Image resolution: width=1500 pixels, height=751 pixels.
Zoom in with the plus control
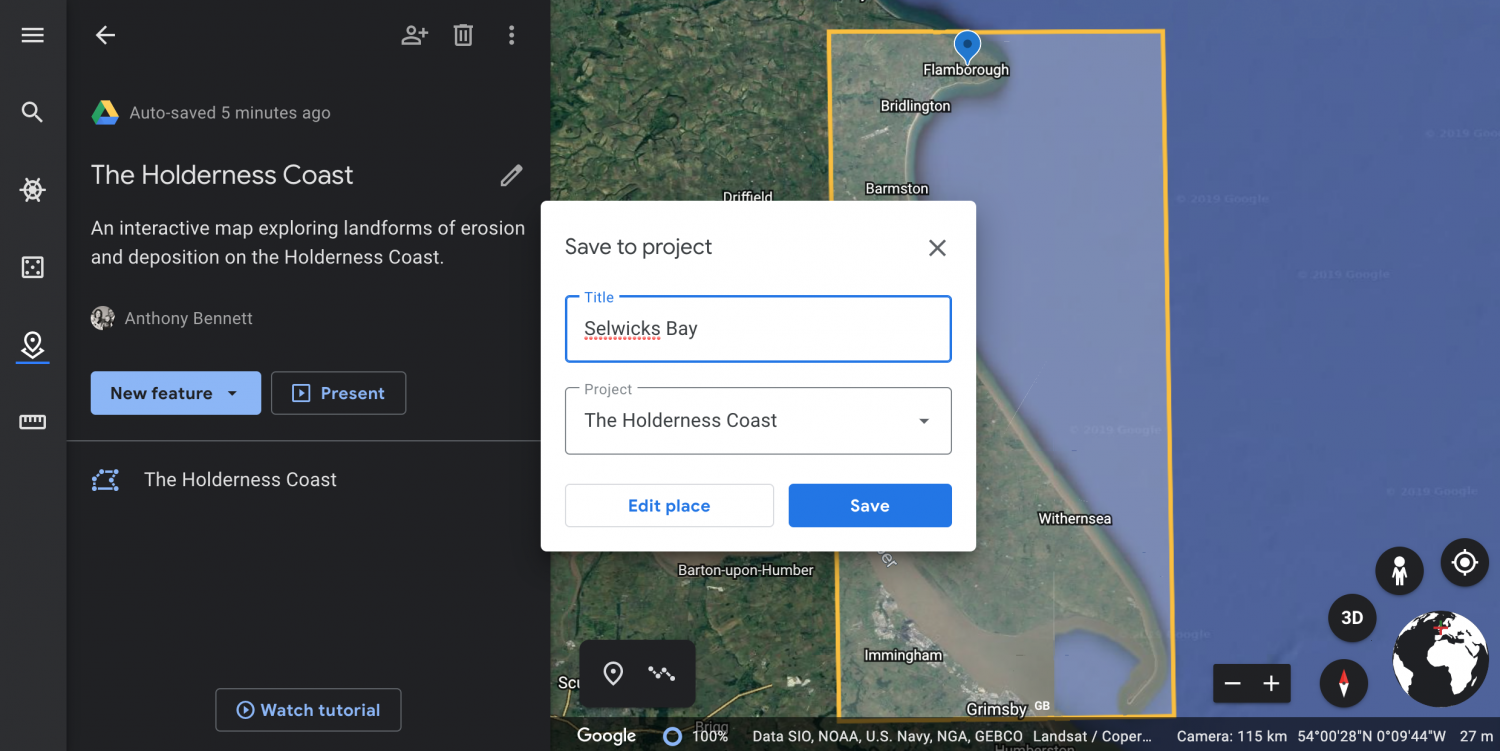1270,683
